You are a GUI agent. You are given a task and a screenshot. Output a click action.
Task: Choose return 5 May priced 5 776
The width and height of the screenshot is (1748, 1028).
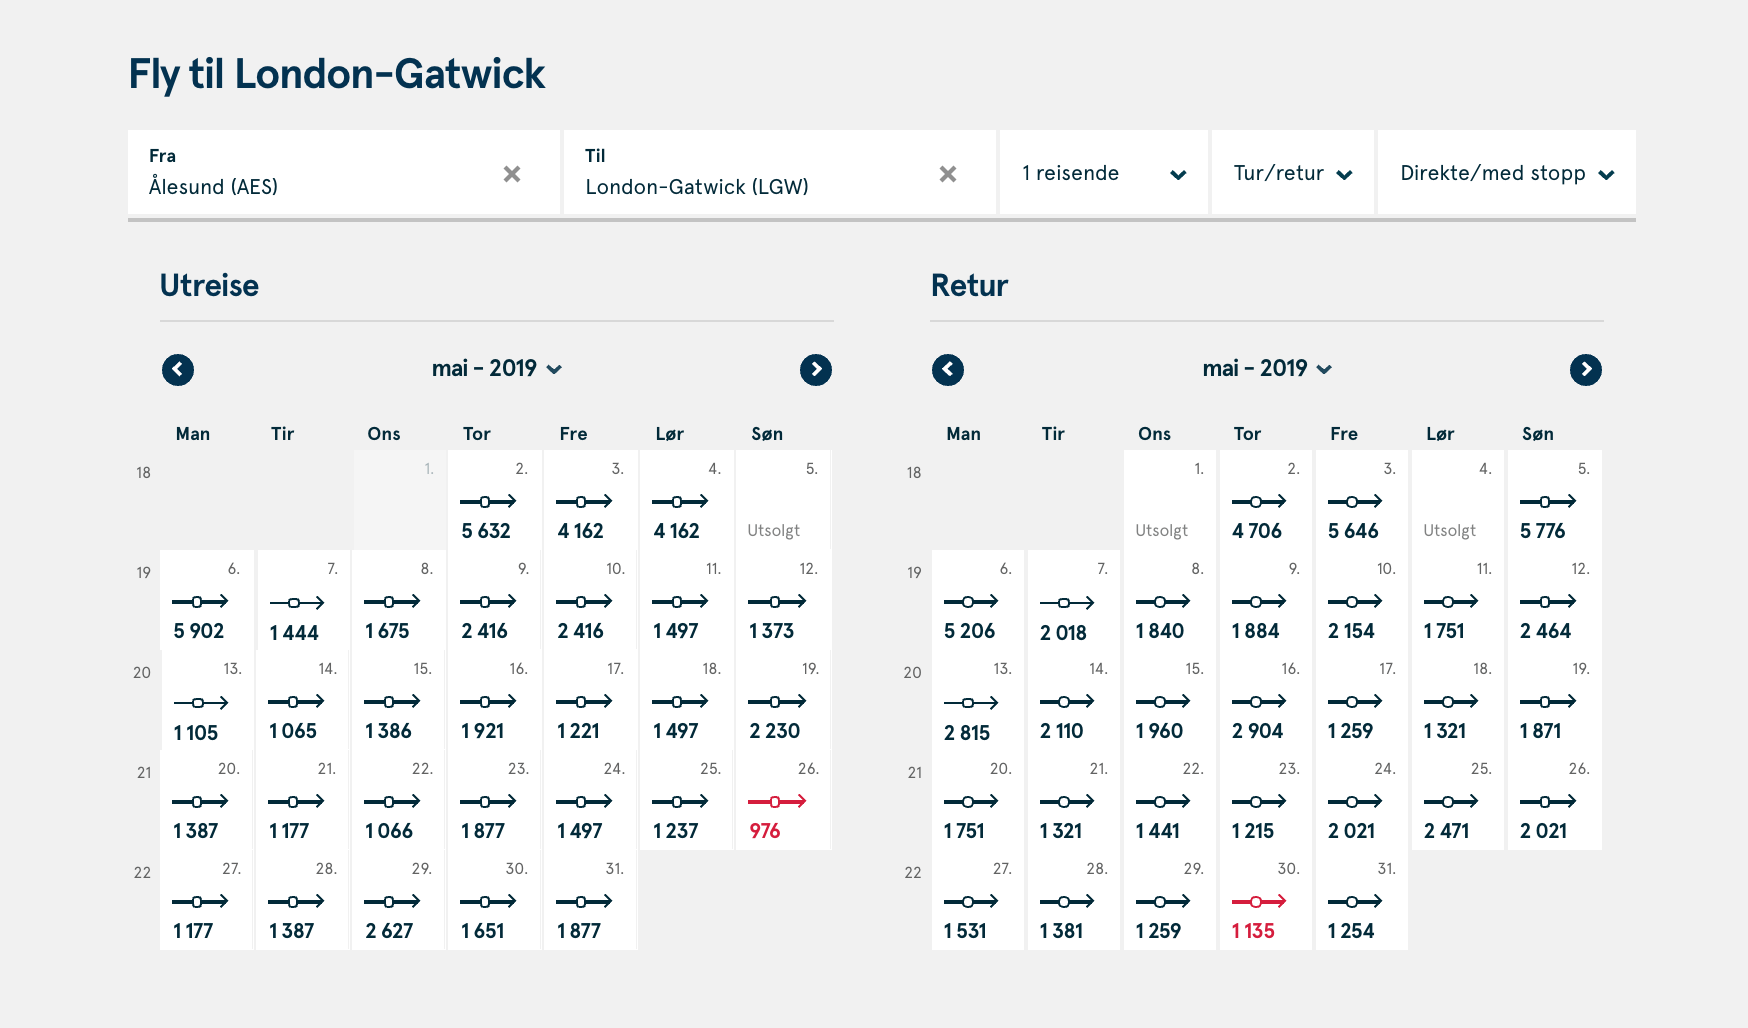(1553, 501)
